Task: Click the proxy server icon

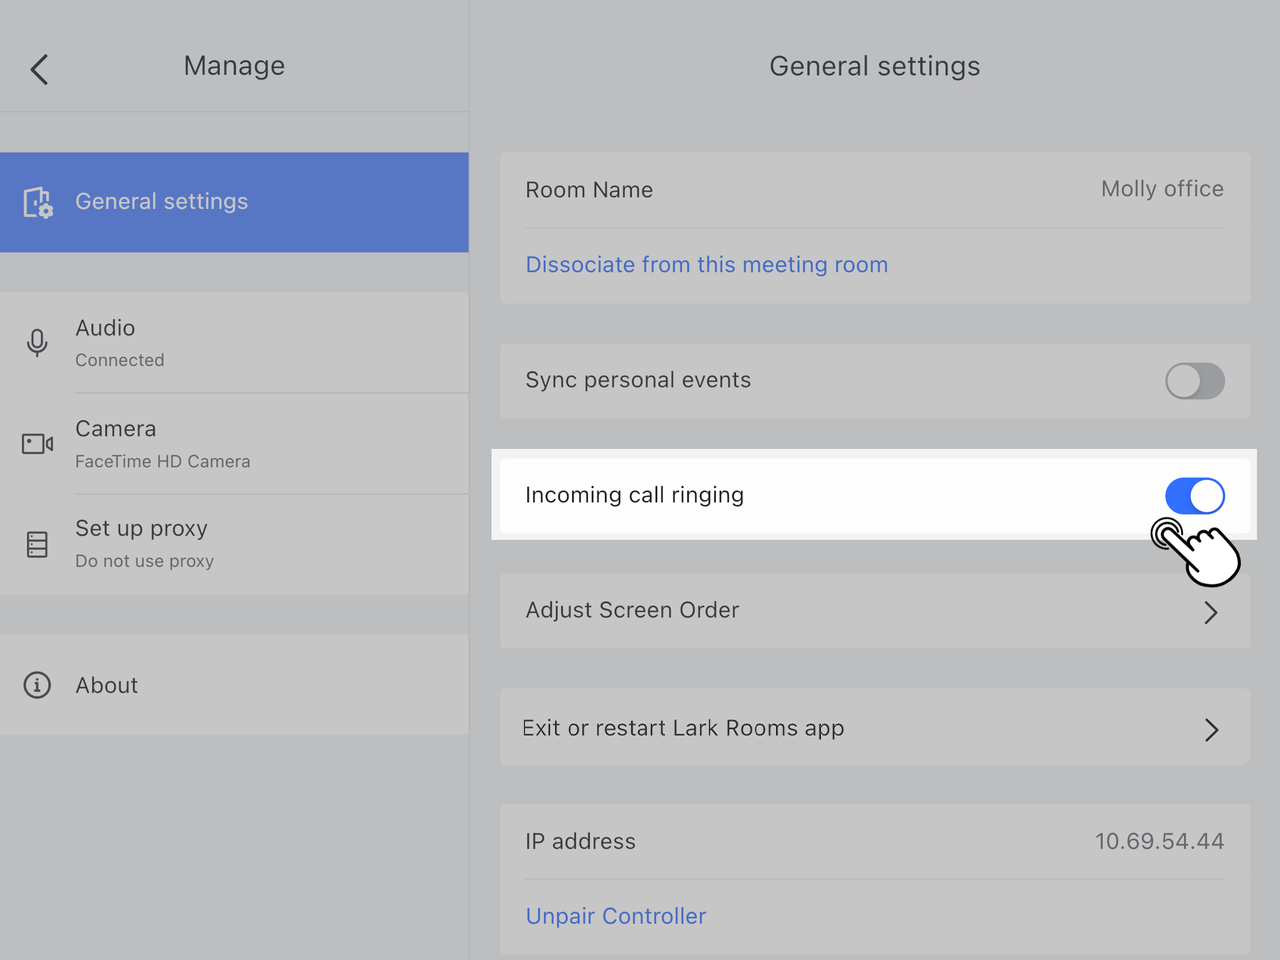Action: (x=37, y=544)
